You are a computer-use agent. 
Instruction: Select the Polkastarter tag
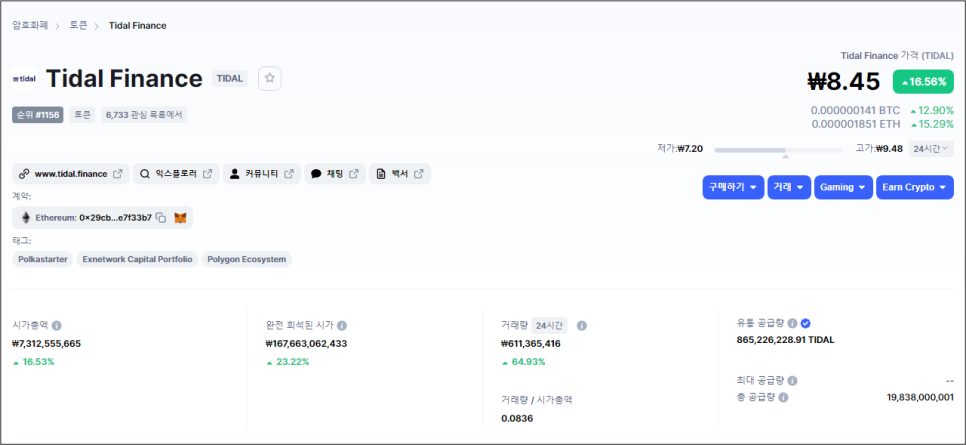tap(43, 259)
